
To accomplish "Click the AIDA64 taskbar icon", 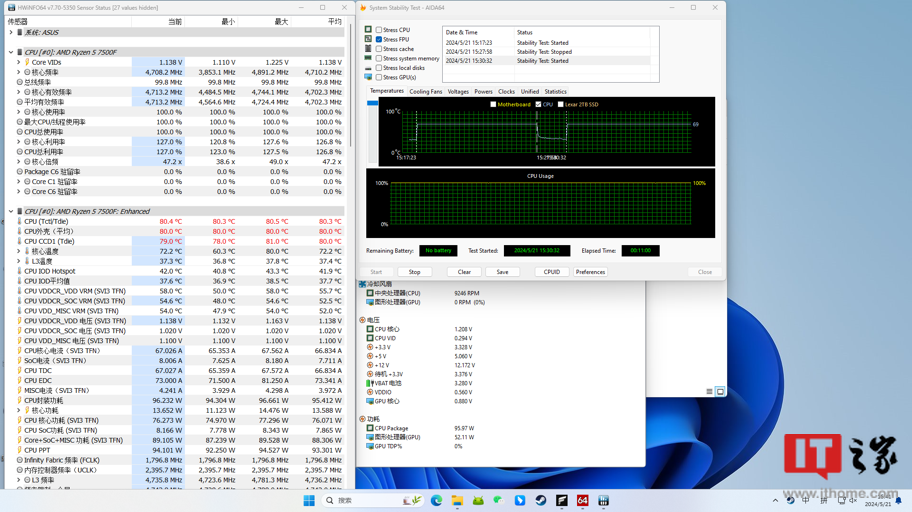I will click(583, 501).
